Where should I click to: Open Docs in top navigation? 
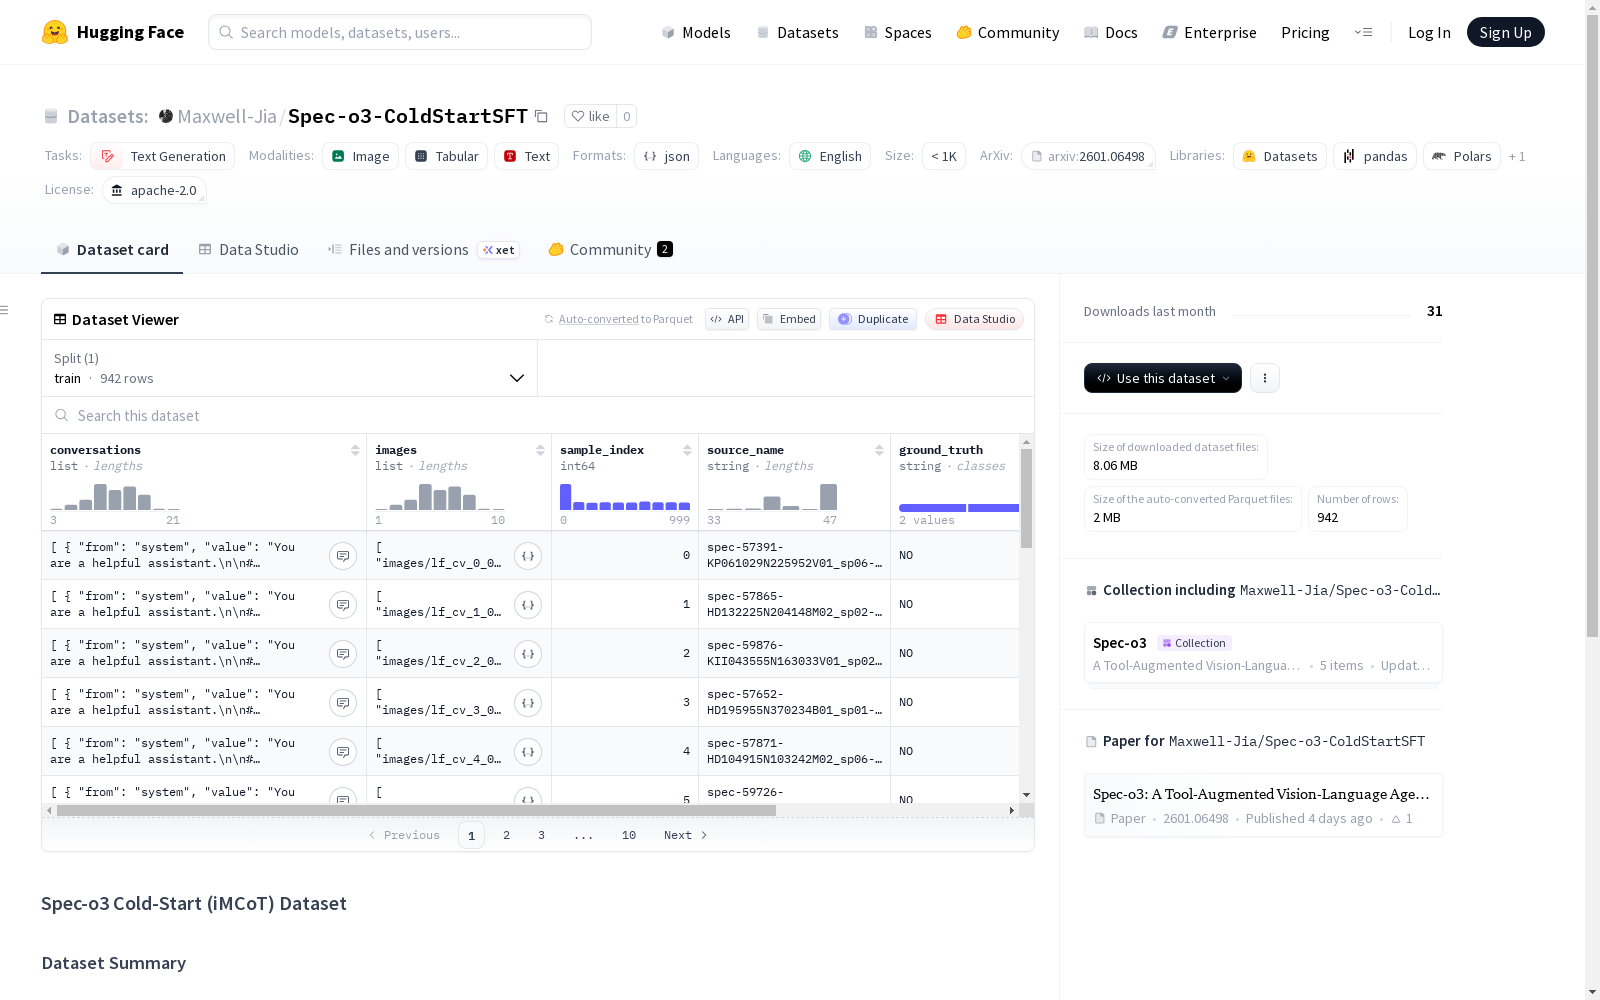click(1111, 32)
